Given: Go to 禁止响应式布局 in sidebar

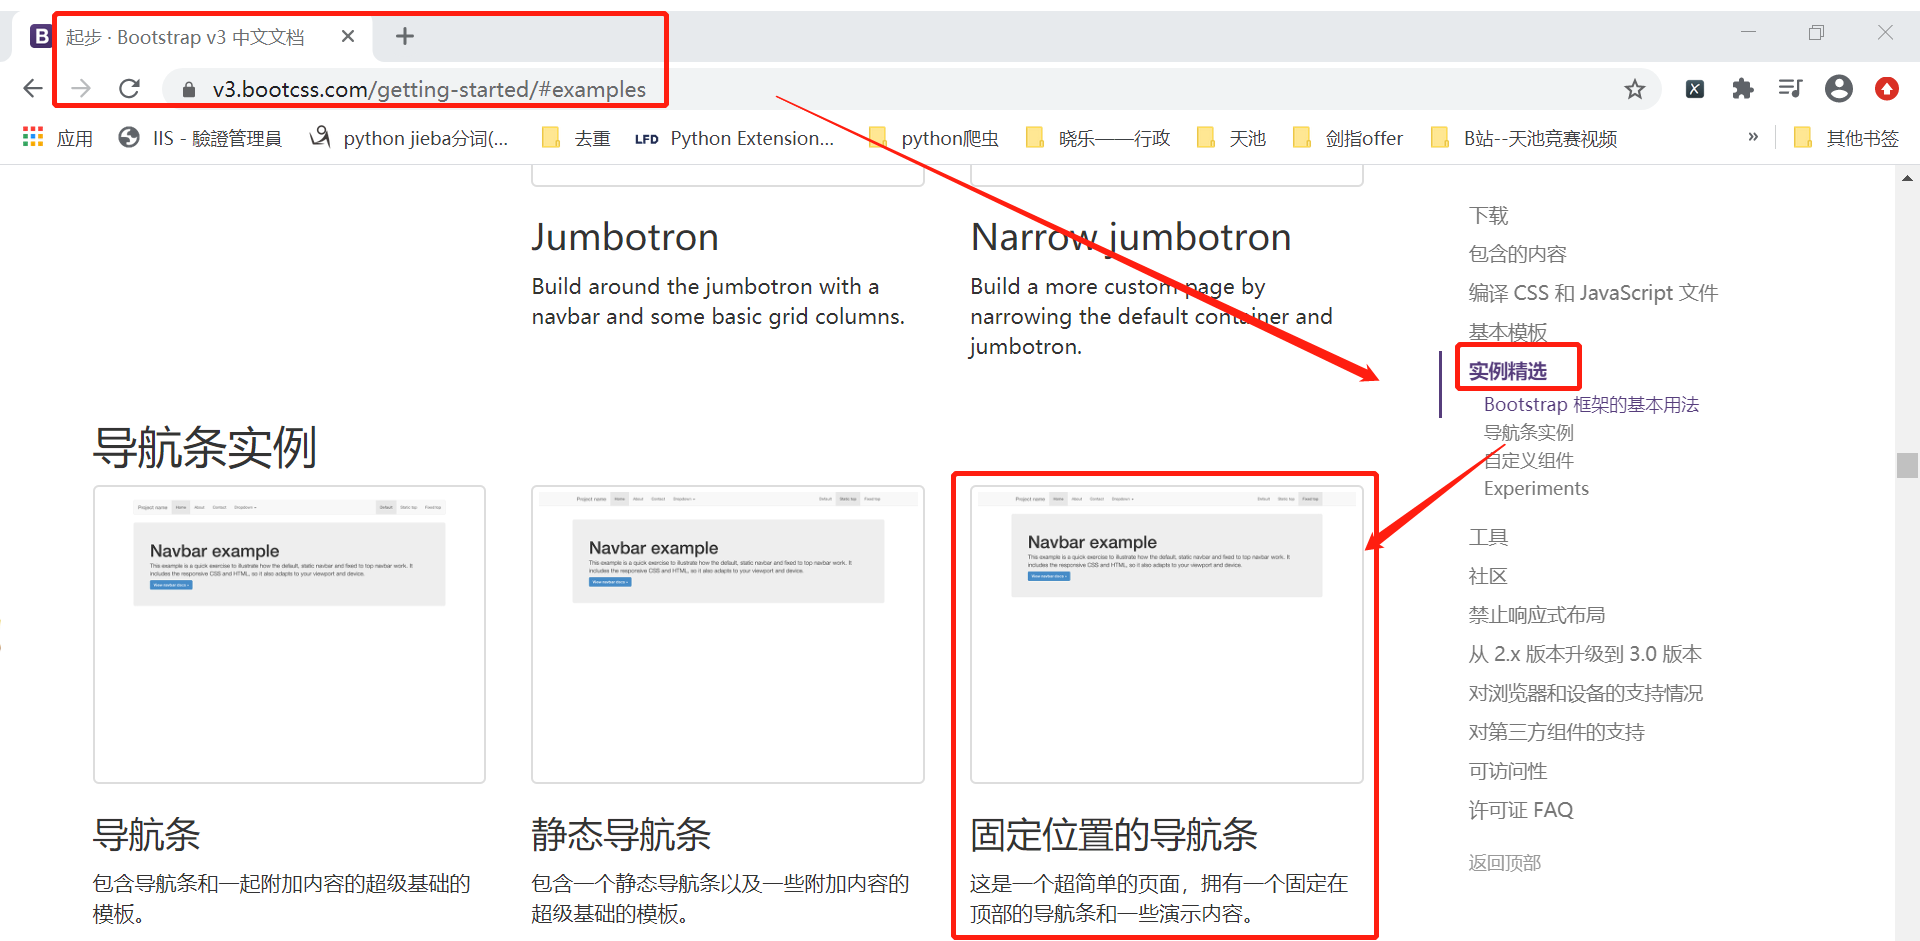Looking at the screenshot, I should [1537, 615].
